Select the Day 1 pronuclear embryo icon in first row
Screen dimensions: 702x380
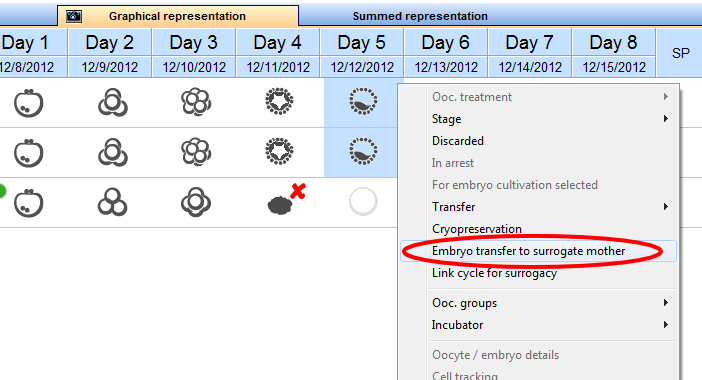[x=28, y=103]
